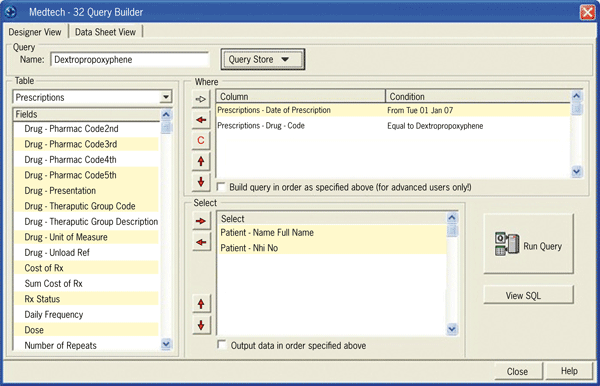The width and height of the screenshot is (600, 386).
Task: Switch to the Data Sheet View tab
Action: pos(105,32)
